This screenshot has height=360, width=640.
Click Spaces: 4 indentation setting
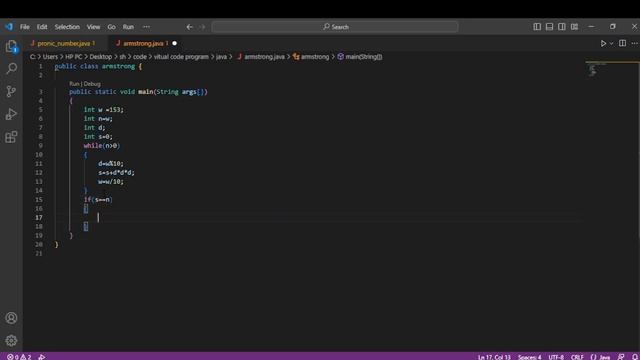tap(529, 357)
